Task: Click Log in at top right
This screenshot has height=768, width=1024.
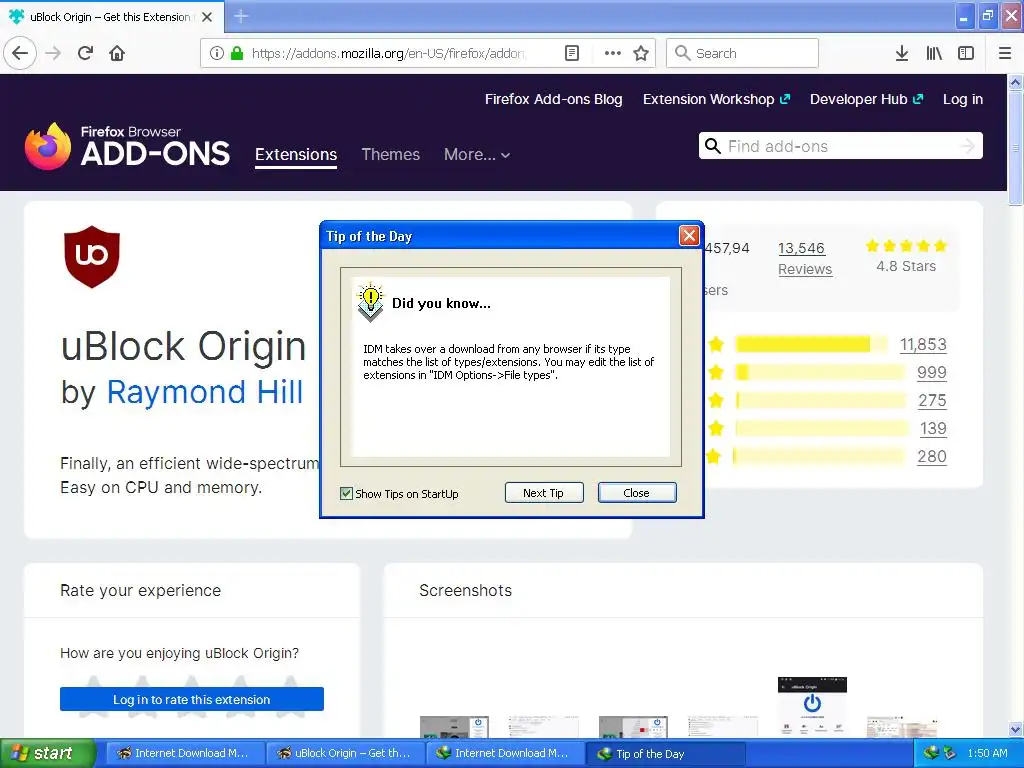Action: click(x=963, y=99)
